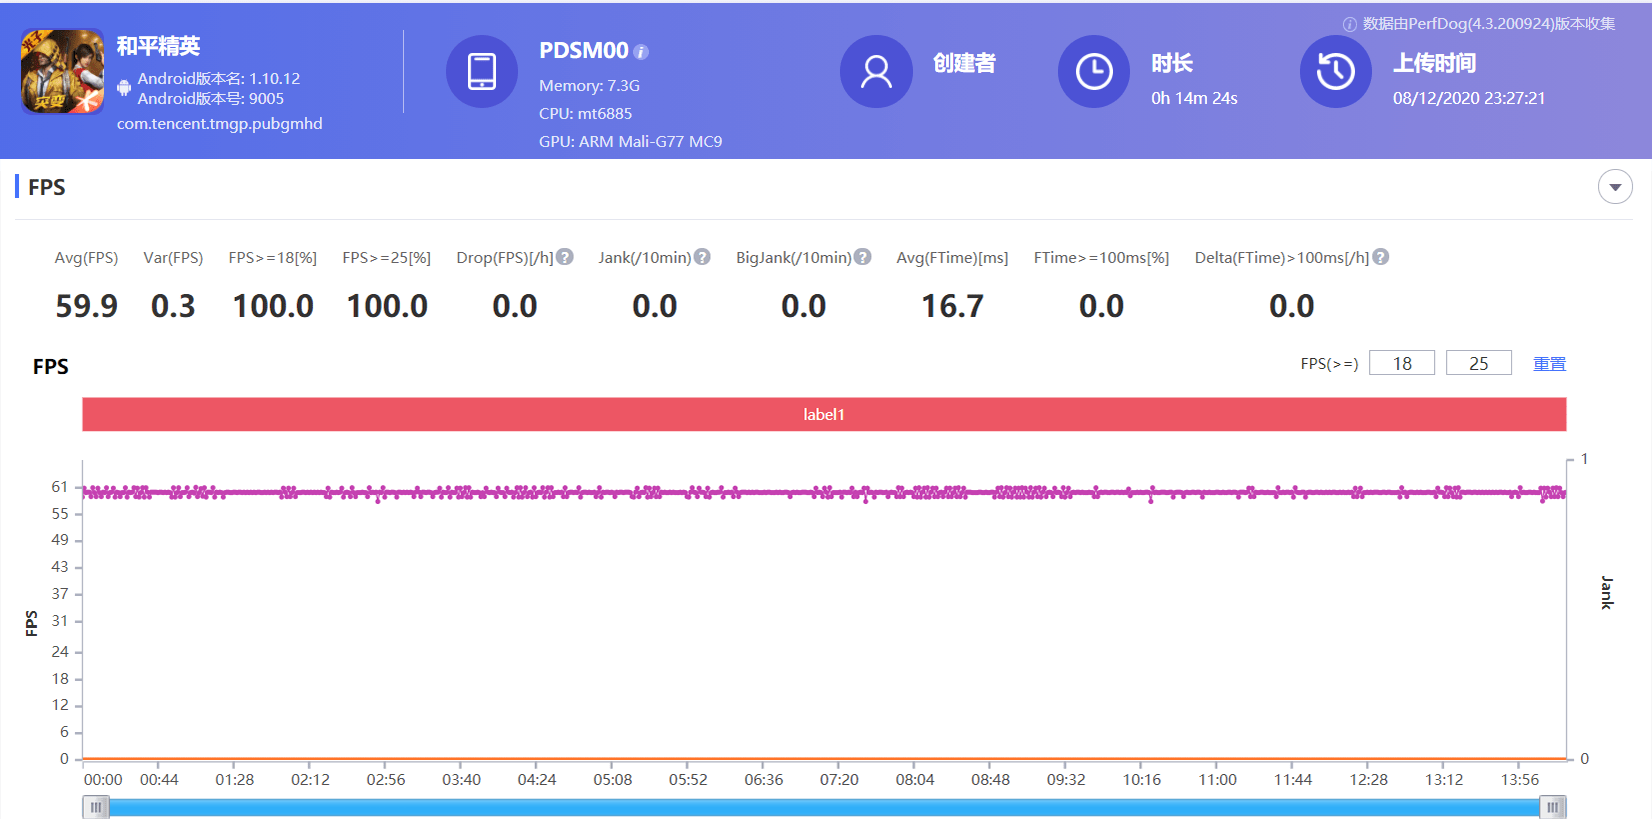The height and width of the screenshot is (819, 1652).
Task: Click the upload time 08/12/2020 23:27:21
Action: (x=1469, y=98)
